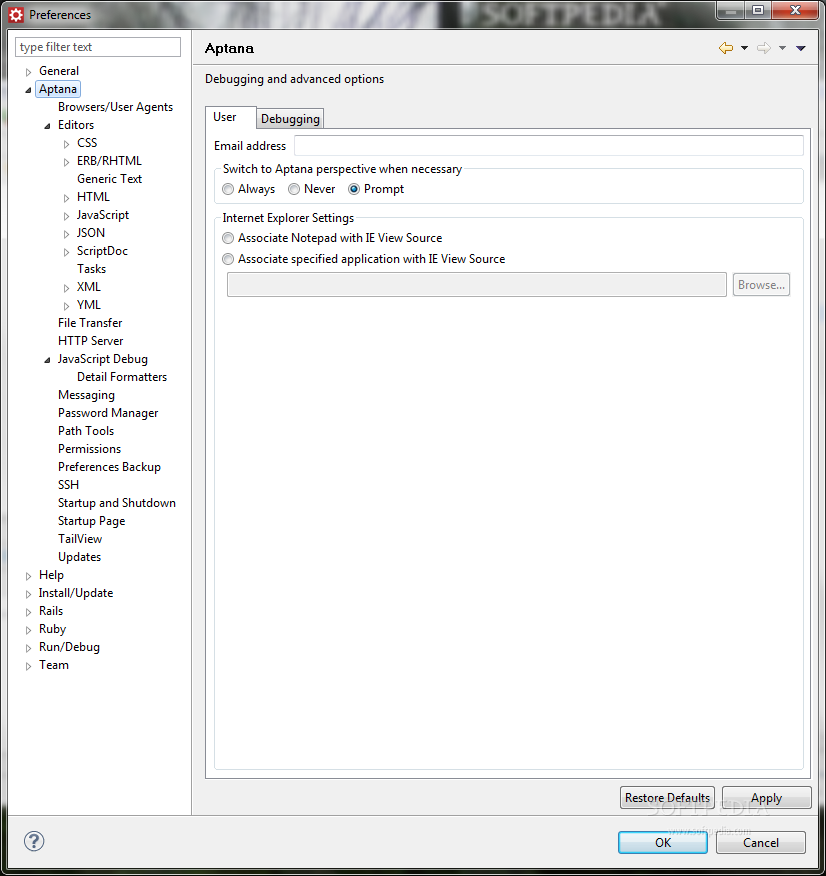Select Tasks under Editors

point(91,269)
